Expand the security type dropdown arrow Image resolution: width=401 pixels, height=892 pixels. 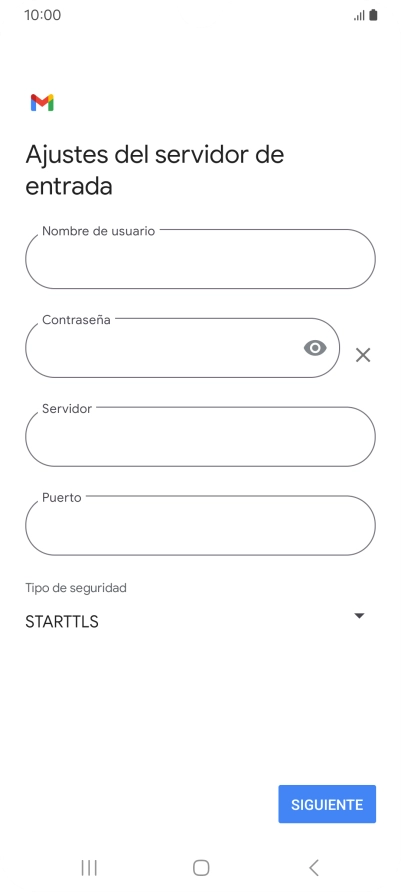click(x=359, y=616)
